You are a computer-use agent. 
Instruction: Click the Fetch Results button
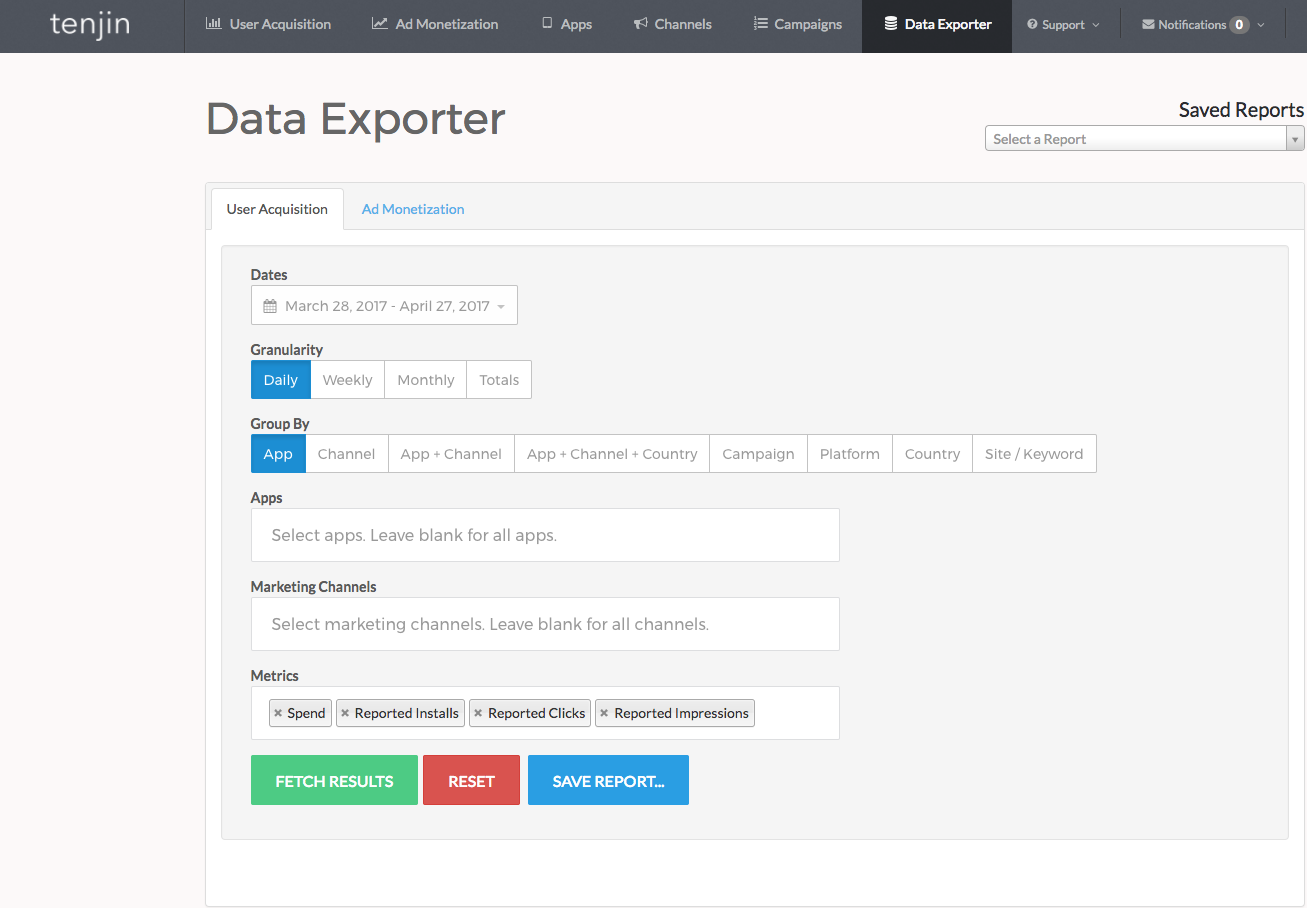[334, 780]
